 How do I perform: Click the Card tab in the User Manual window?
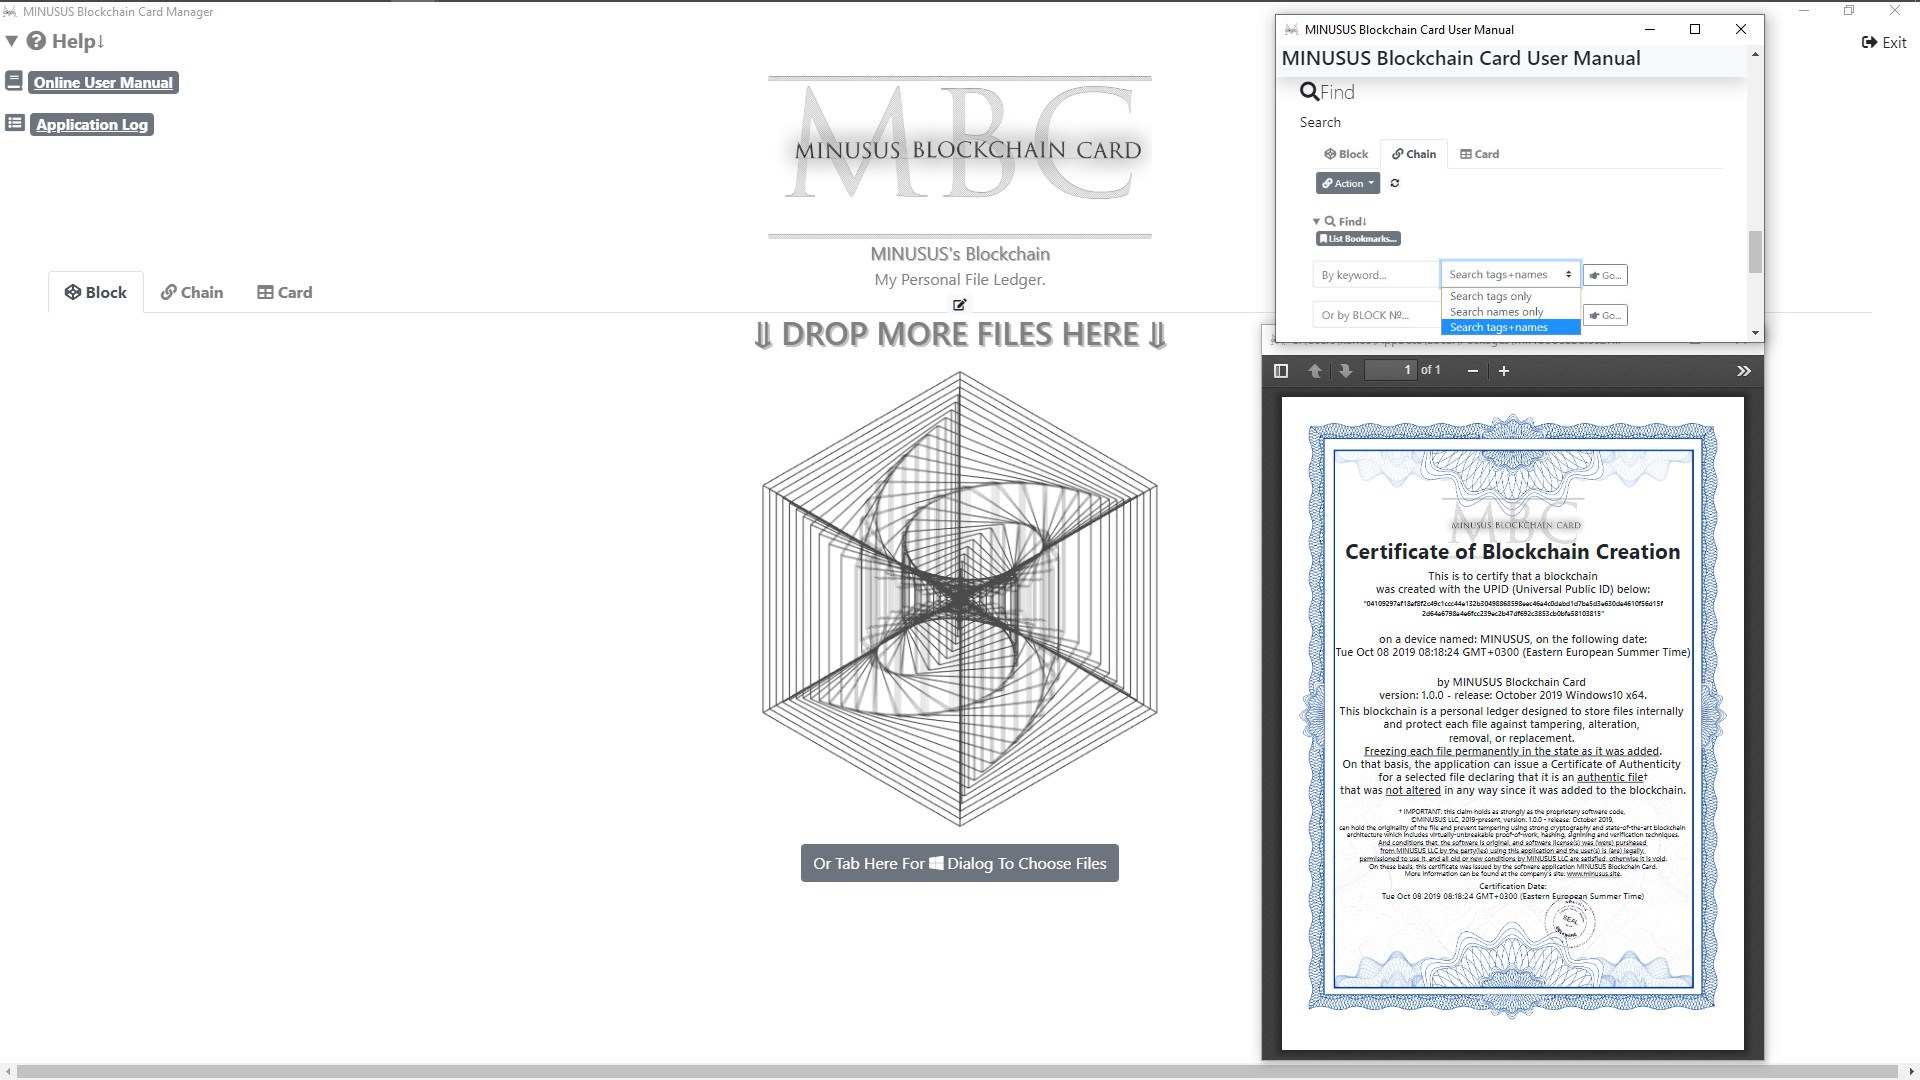point(1479,154)
